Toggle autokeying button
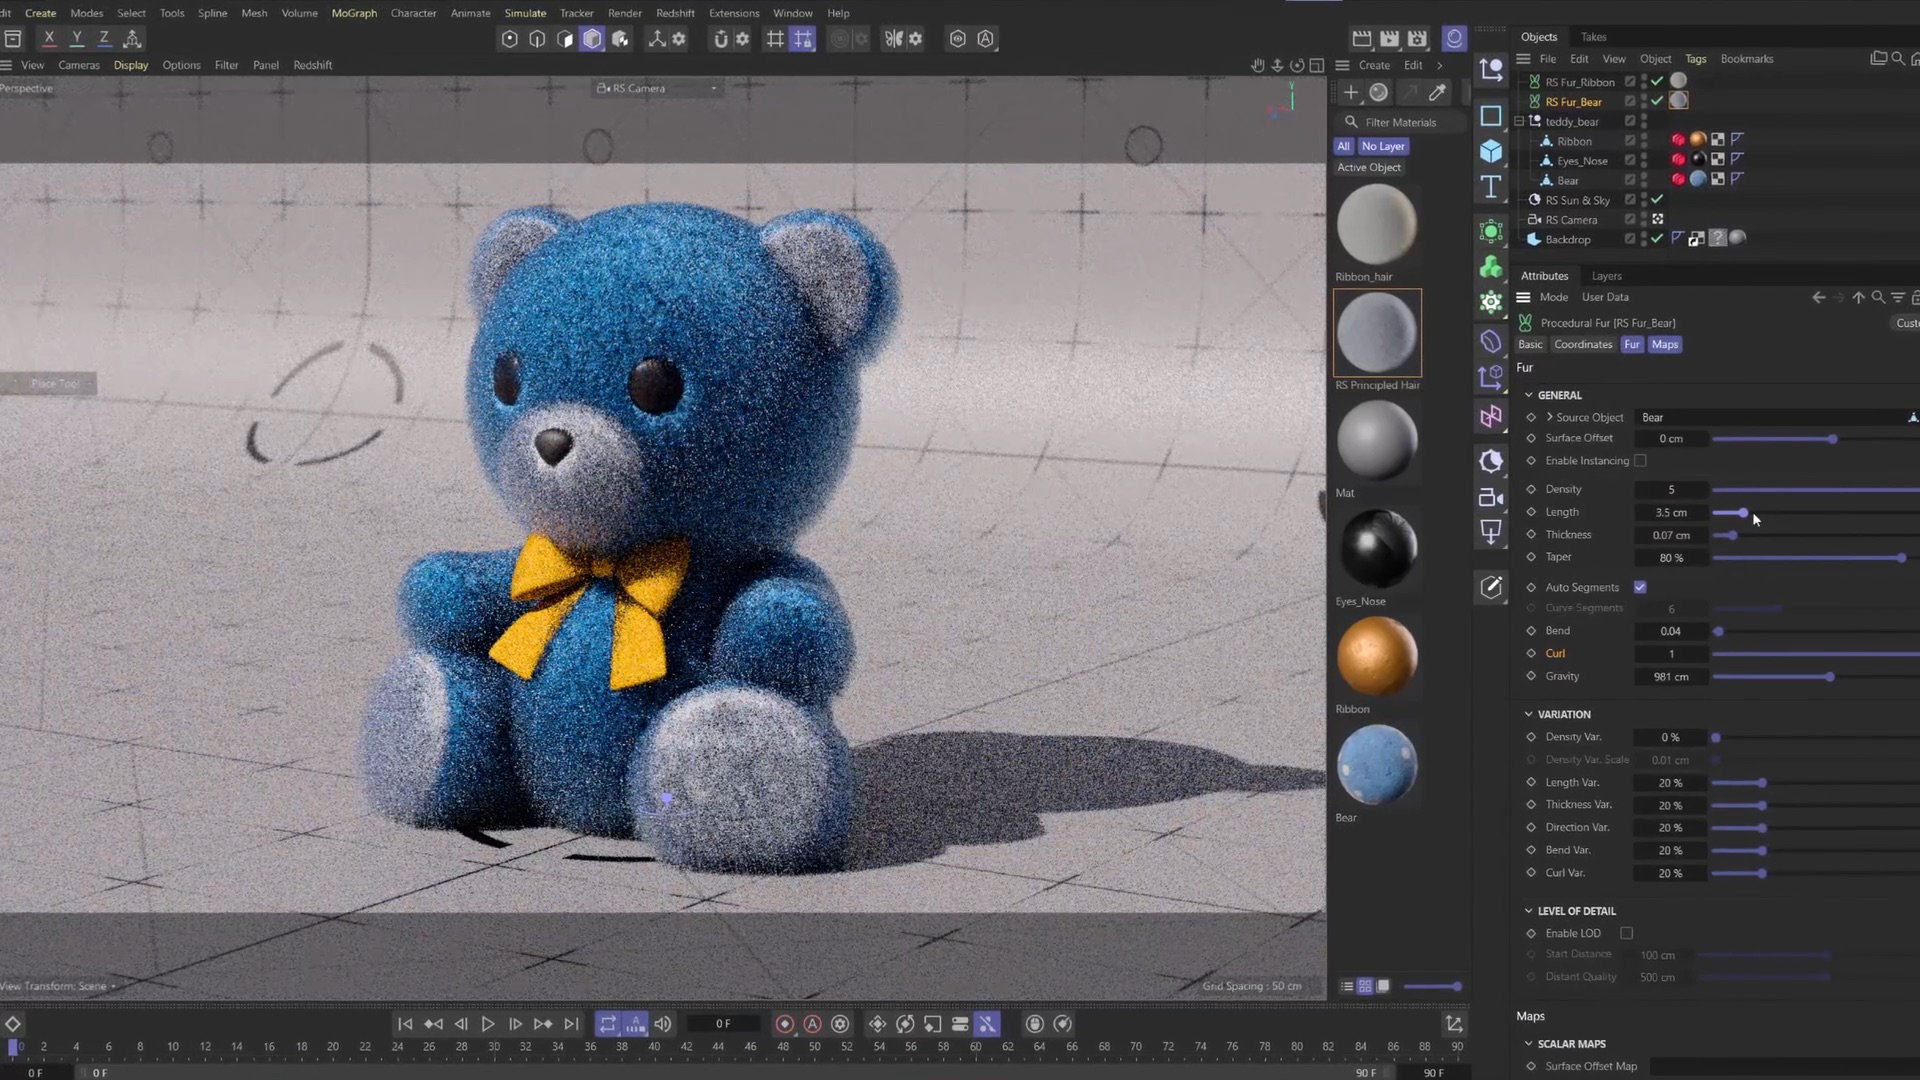This screenshot has height=1080, width=1920. pos(813,1024)
